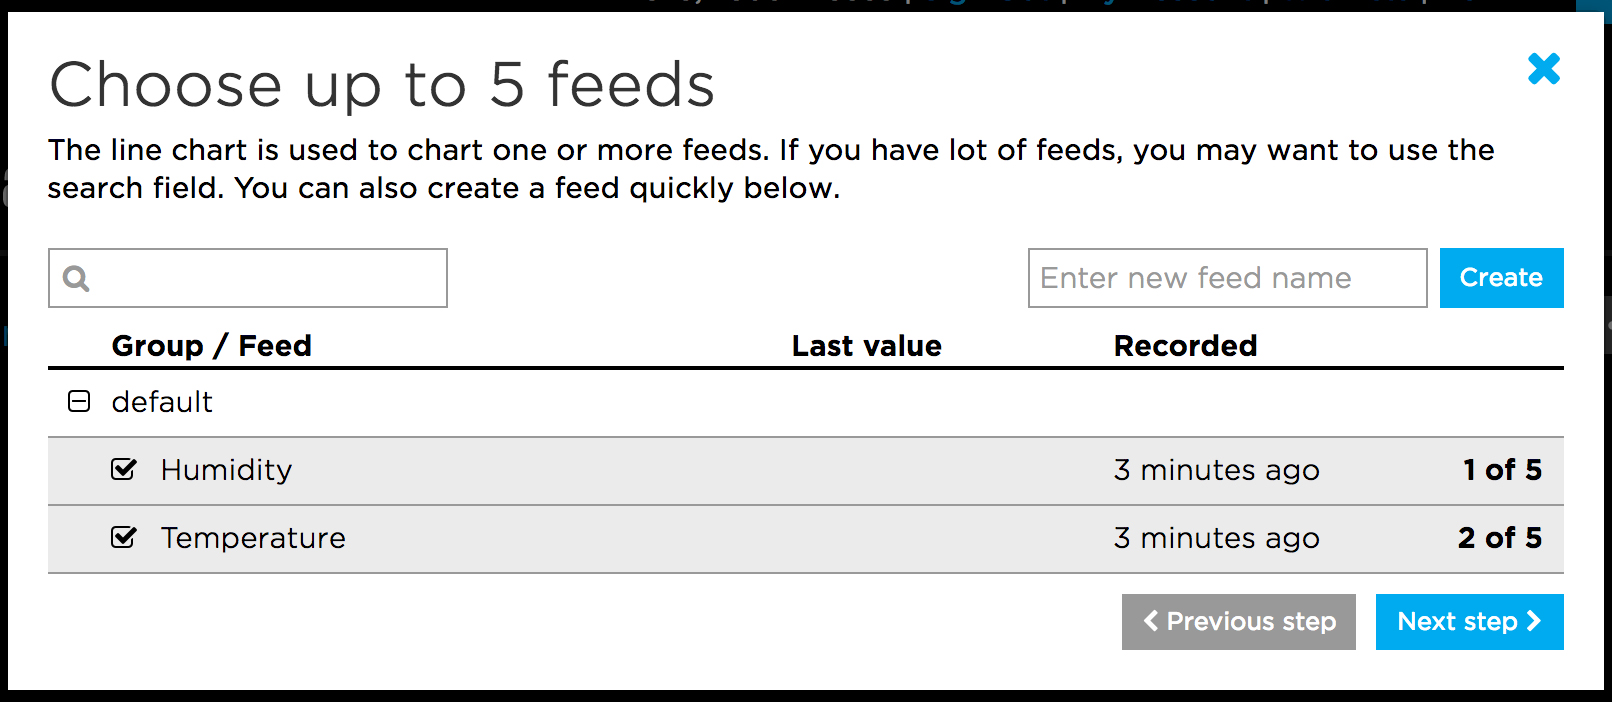1612x702 pixels.
Task: Click the "1 of 5" selection counter
Action: click(x=1501, y=470)
